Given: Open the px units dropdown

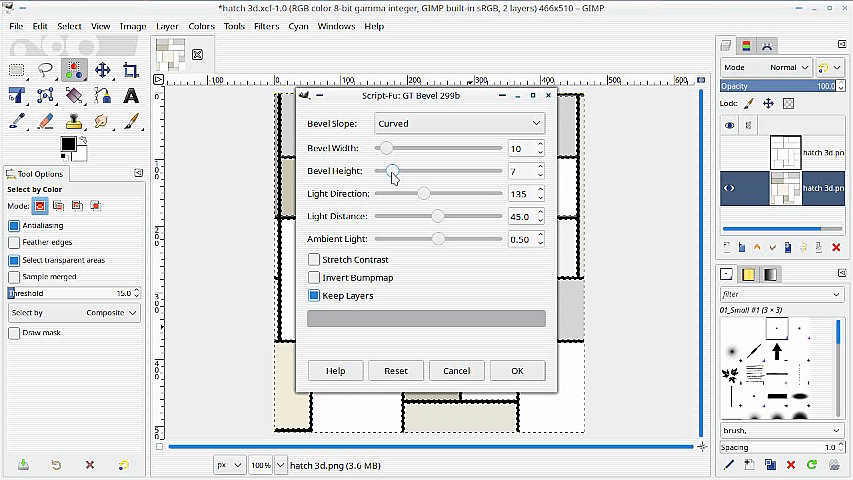Looking at the screenshot, I should coord(229,465).
